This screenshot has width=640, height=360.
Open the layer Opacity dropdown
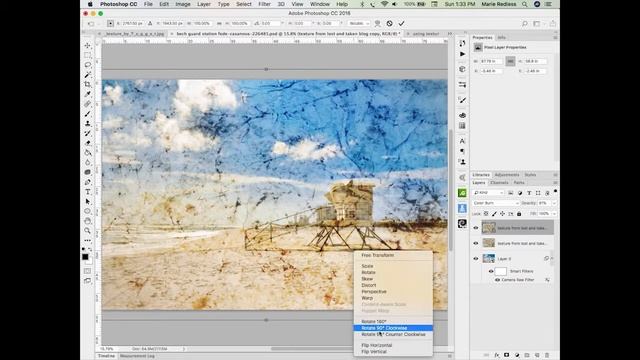pyautogui.click(x=554, y=203)
